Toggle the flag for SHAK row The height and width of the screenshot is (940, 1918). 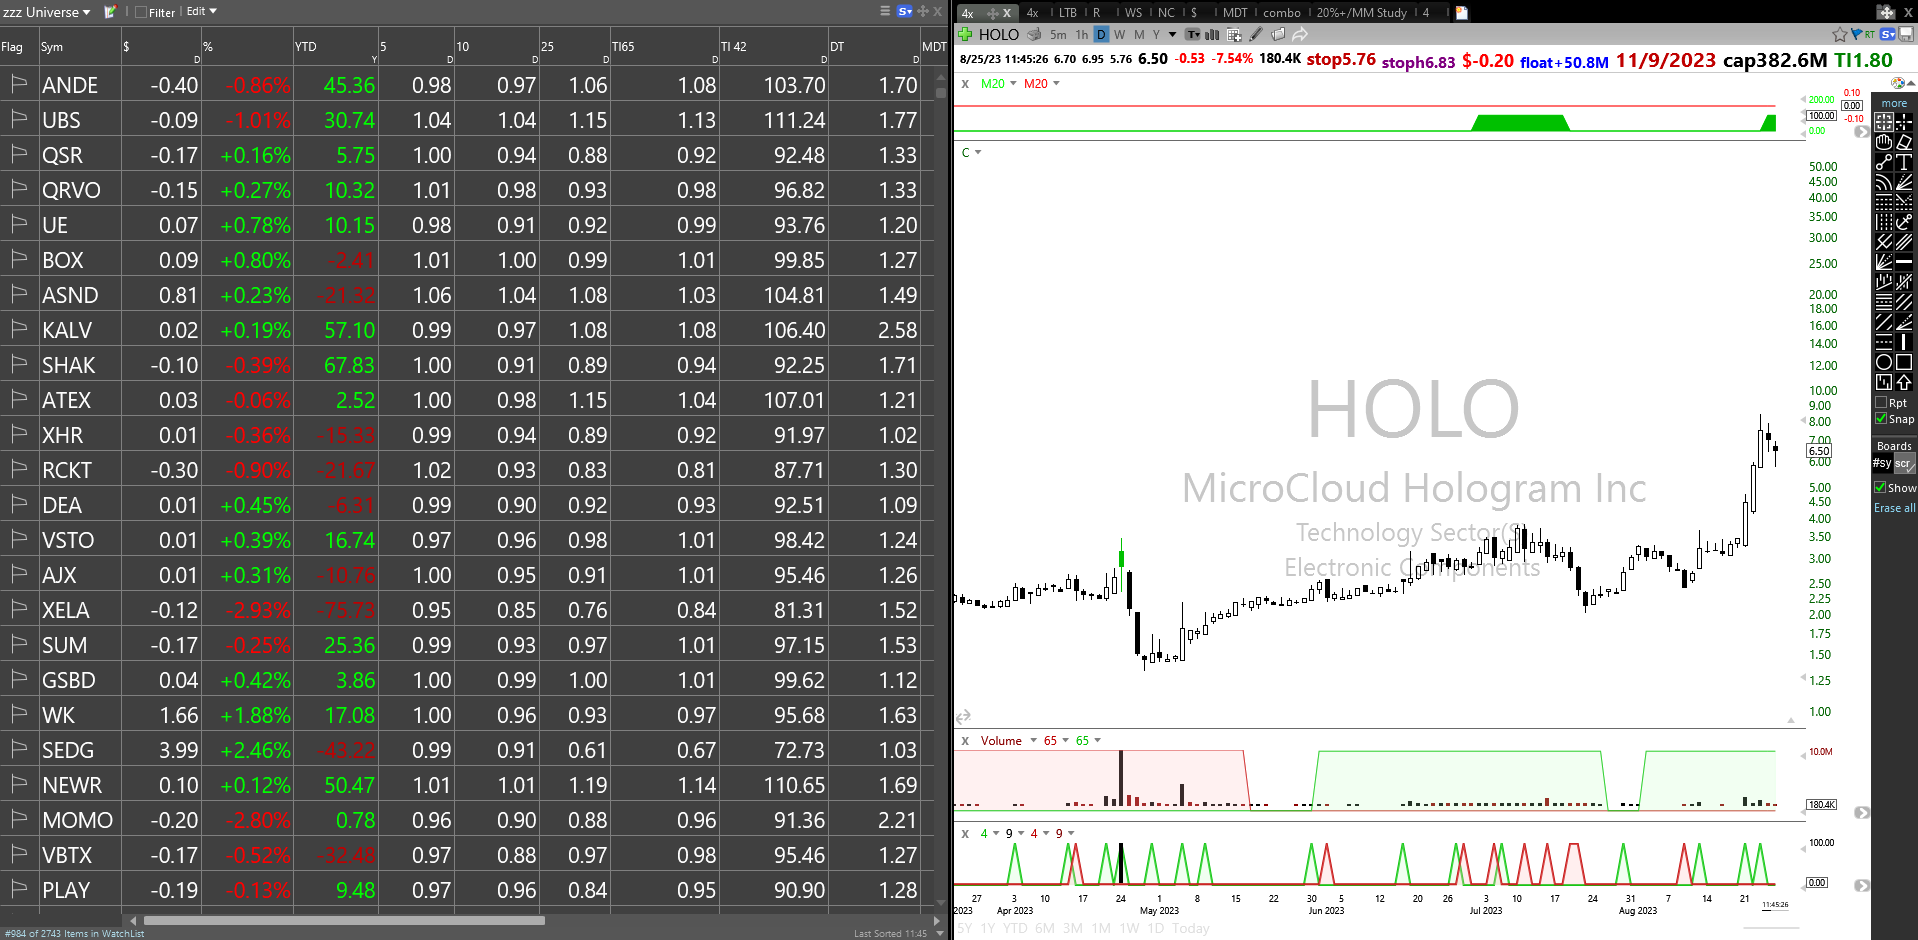point(19,364)
